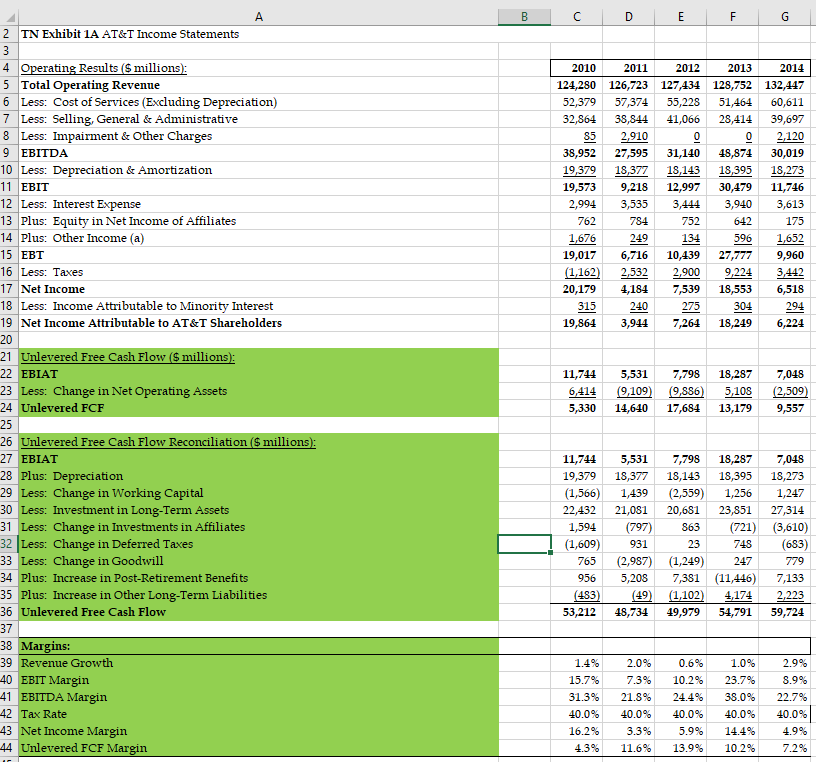The height and width of the screenshot is (762, 816).
Task: Select column F header
Action: (733, 17)
